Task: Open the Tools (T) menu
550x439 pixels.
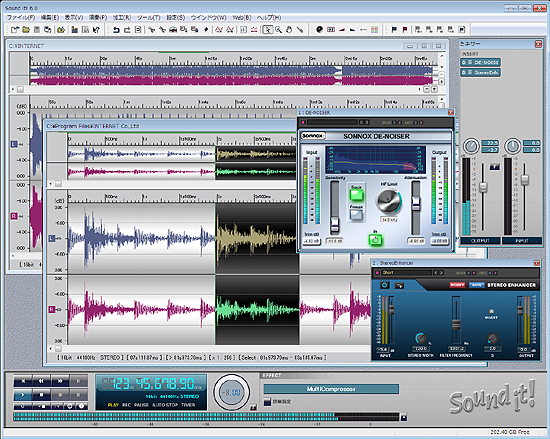Action: 149,18
